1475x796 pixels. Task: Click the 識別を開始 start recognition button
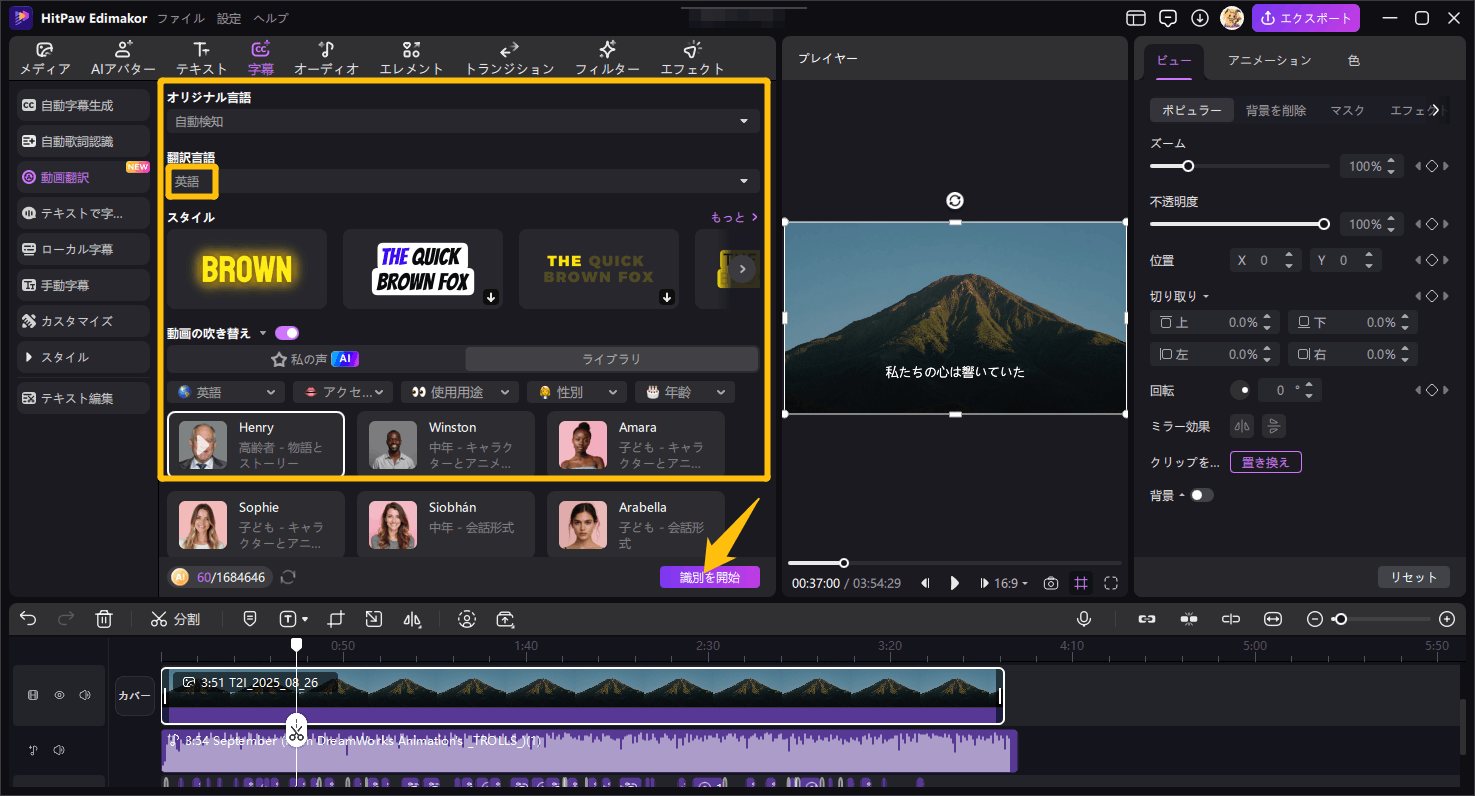click(x=709, y=577)
